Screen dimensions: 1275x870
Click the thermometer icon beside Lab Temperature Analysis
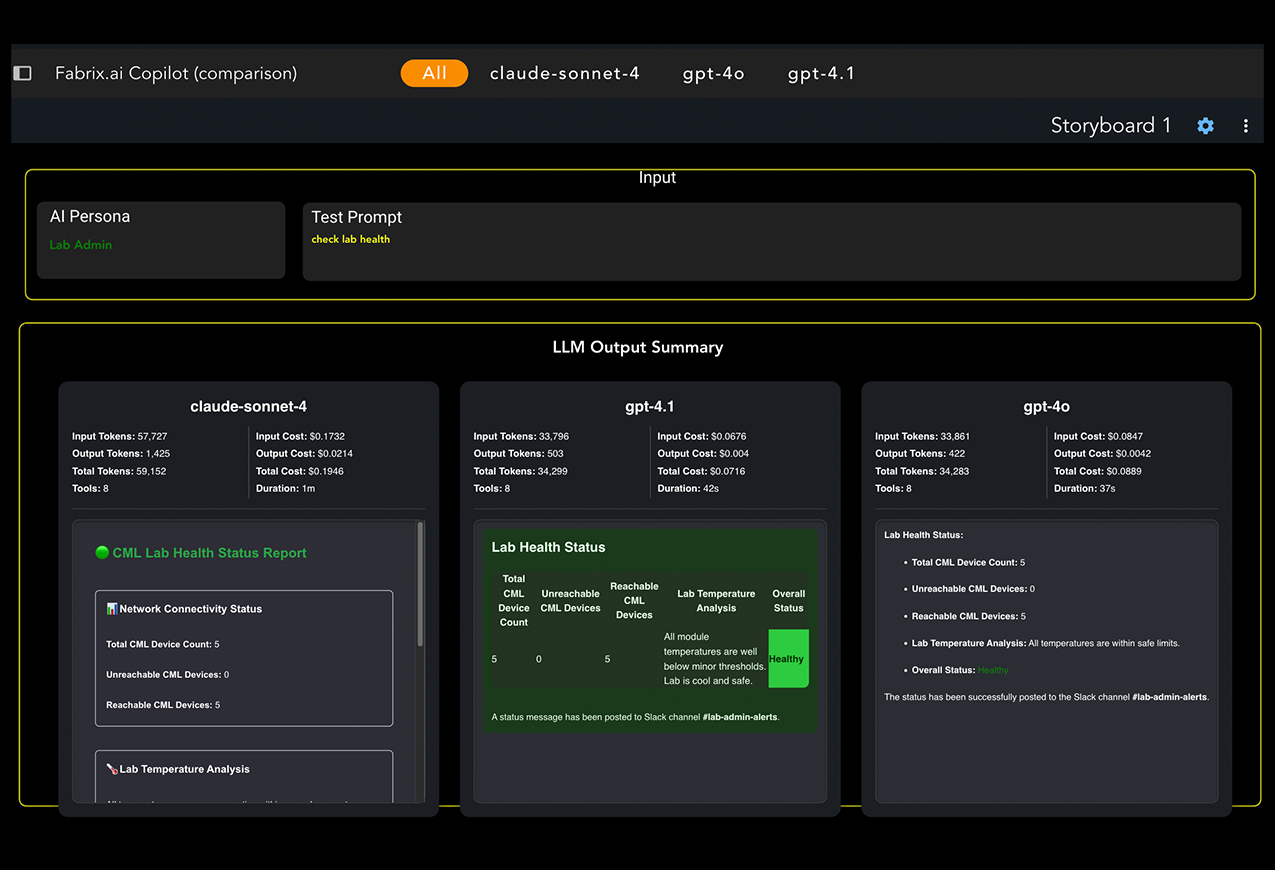[112, 769]
